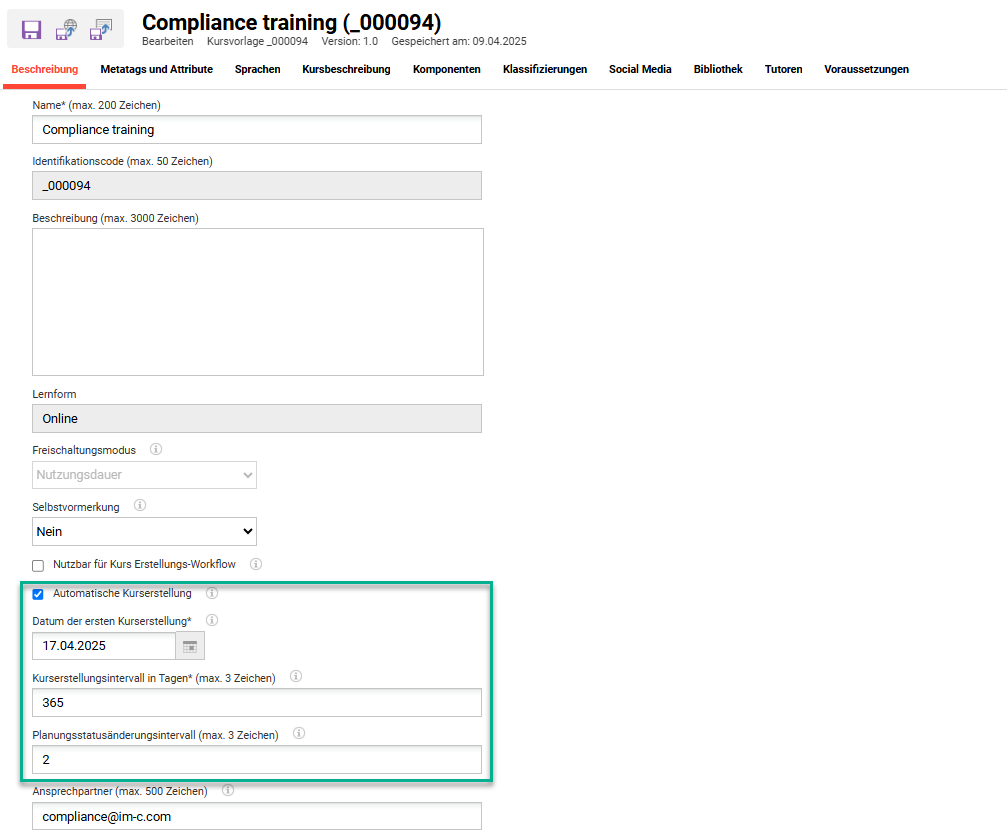Select the Tutoren tab

[783, 70]
